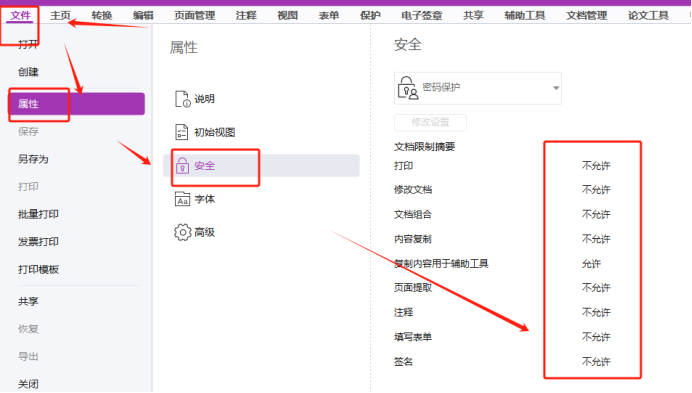The width and height of the screenshot is (692, 393).
Task: Click the 说明 document info icon
Action: [x=183, y=99]
